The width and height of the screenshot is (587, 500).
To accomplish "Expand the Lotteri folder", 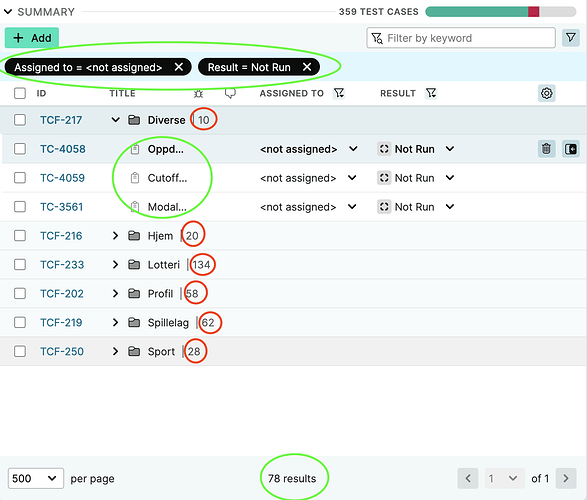I will click(x=115, y=265).
